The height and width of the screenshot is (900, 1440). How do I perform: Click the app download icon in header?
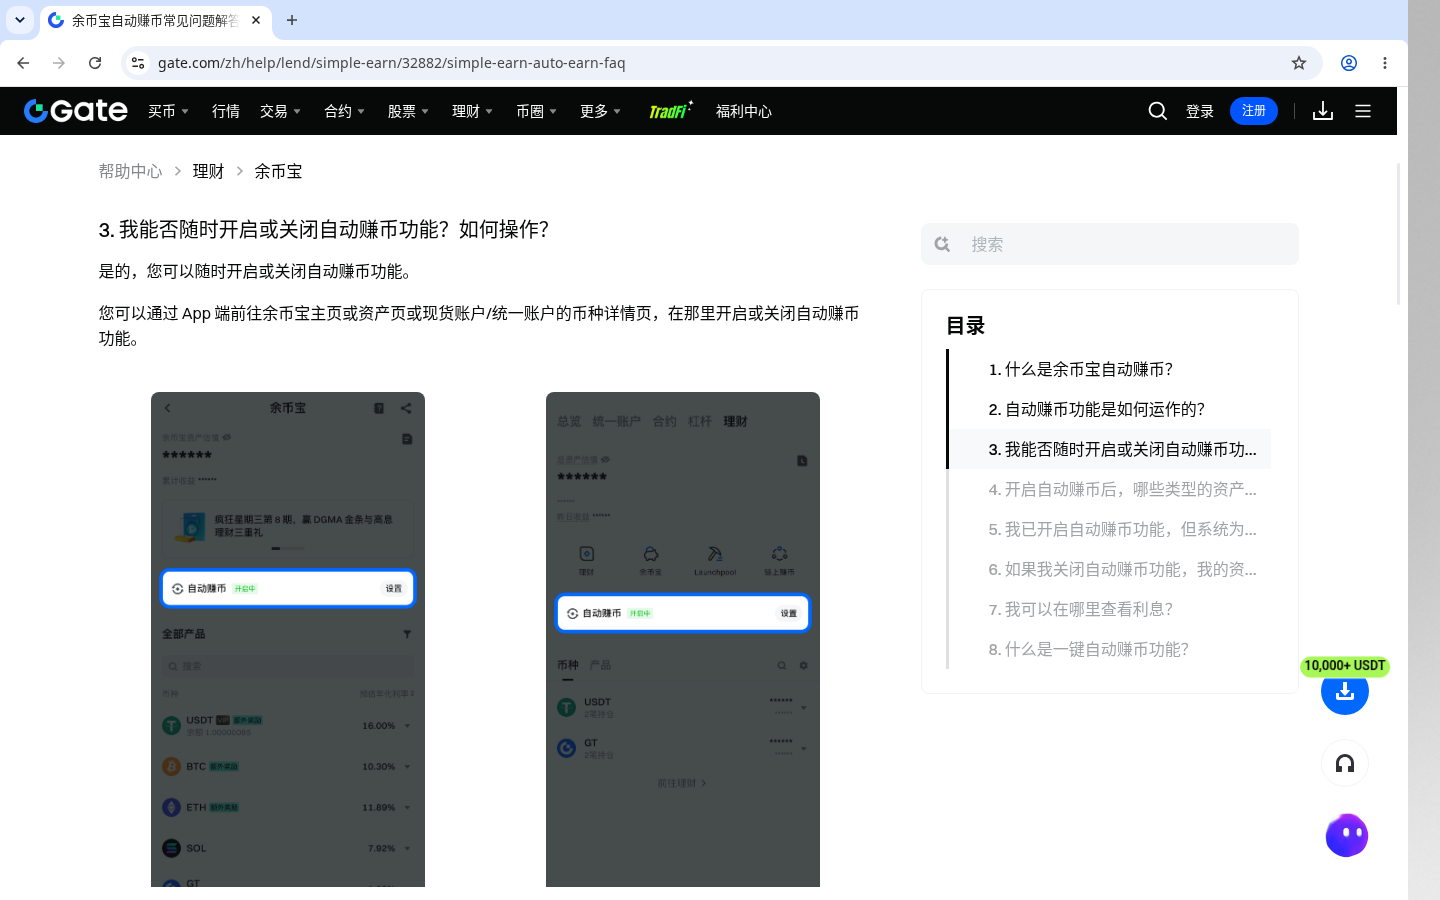point(1323,111)
